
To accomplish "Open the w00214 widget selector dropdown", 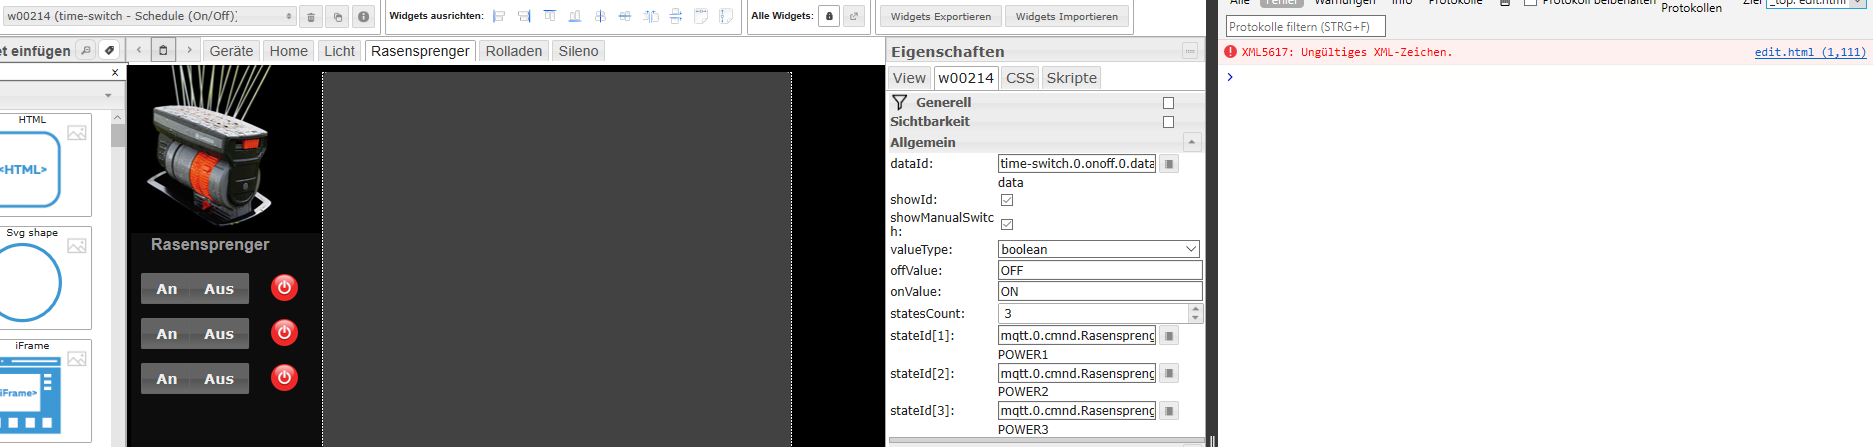I will 150,16.
